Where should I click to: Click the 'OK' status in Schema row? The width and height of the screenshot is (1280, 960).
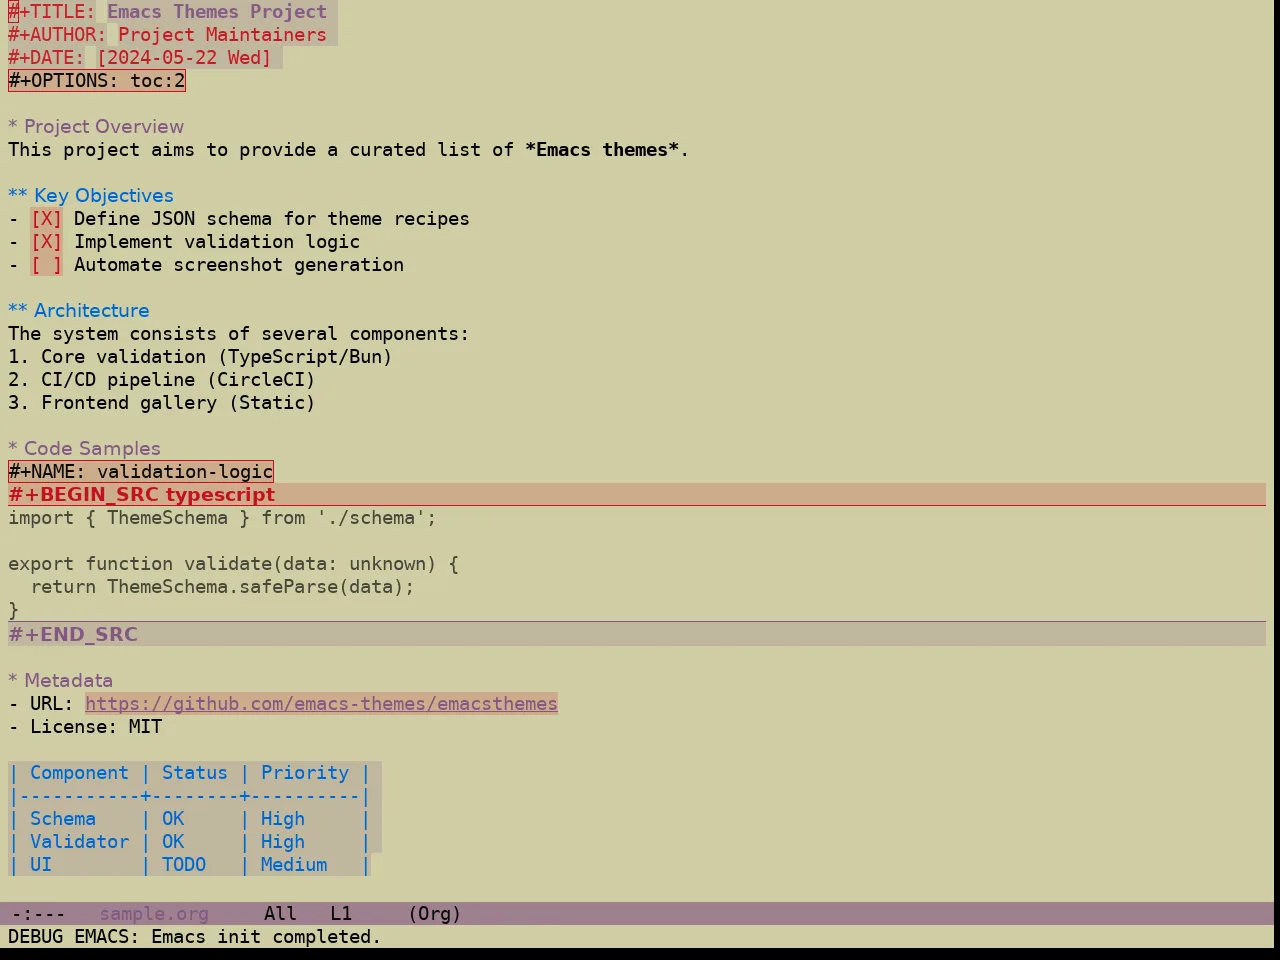click(x=173, y=819)
